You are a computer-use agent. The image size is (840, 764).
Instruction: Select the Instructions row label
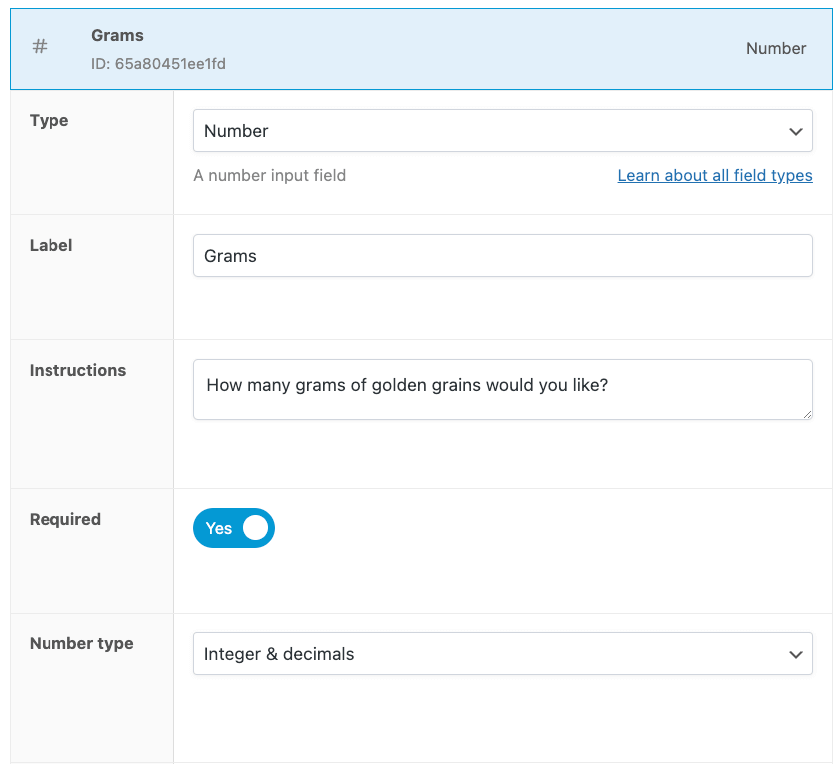78,370
